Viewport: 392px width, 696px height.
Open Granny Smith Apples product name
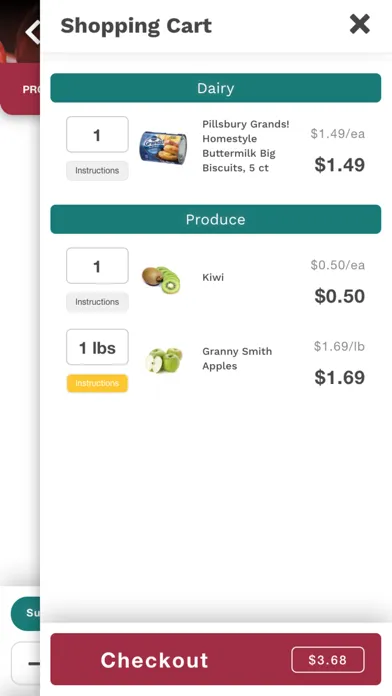(237, 359)
